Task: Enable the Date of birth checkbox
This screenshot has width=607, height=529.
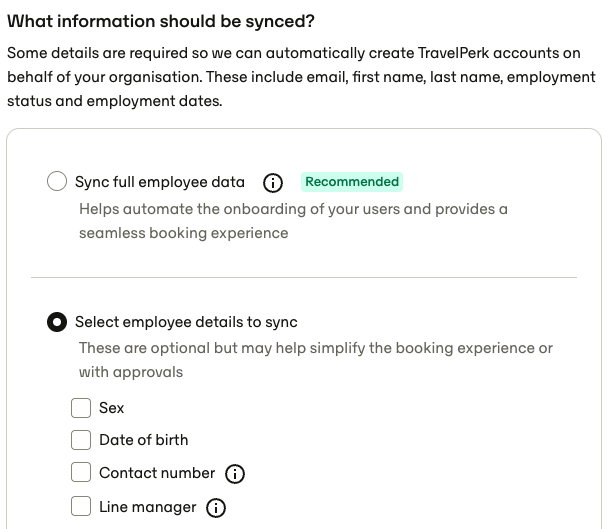Action: pos(81,440)
